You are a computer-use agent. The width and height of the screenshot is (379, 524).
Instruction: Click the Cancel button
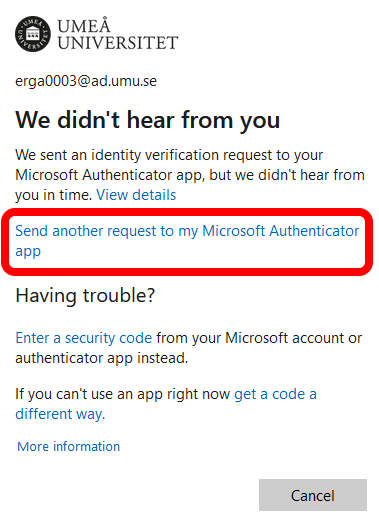[313, 495]
